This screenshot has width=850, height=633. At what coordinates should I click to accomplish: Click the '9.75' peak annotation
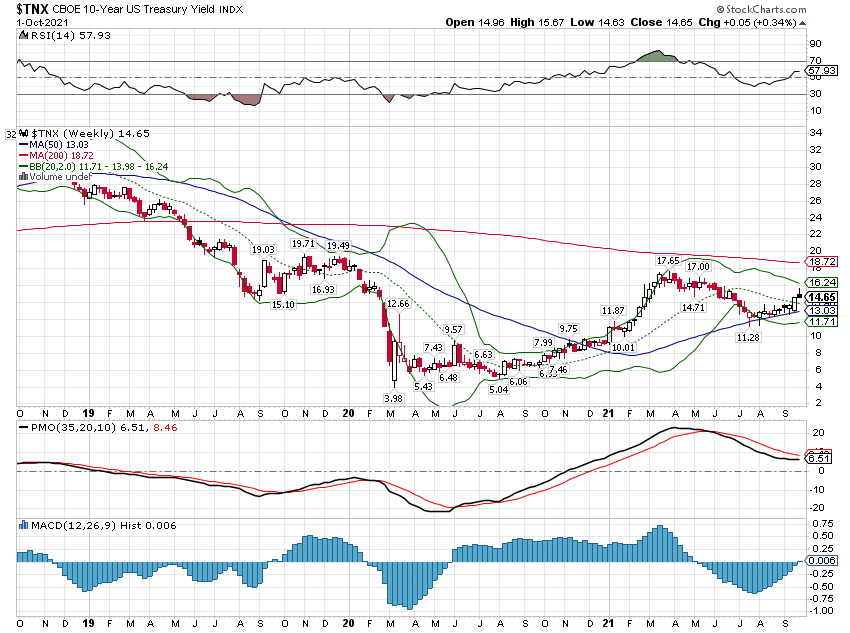569,328
